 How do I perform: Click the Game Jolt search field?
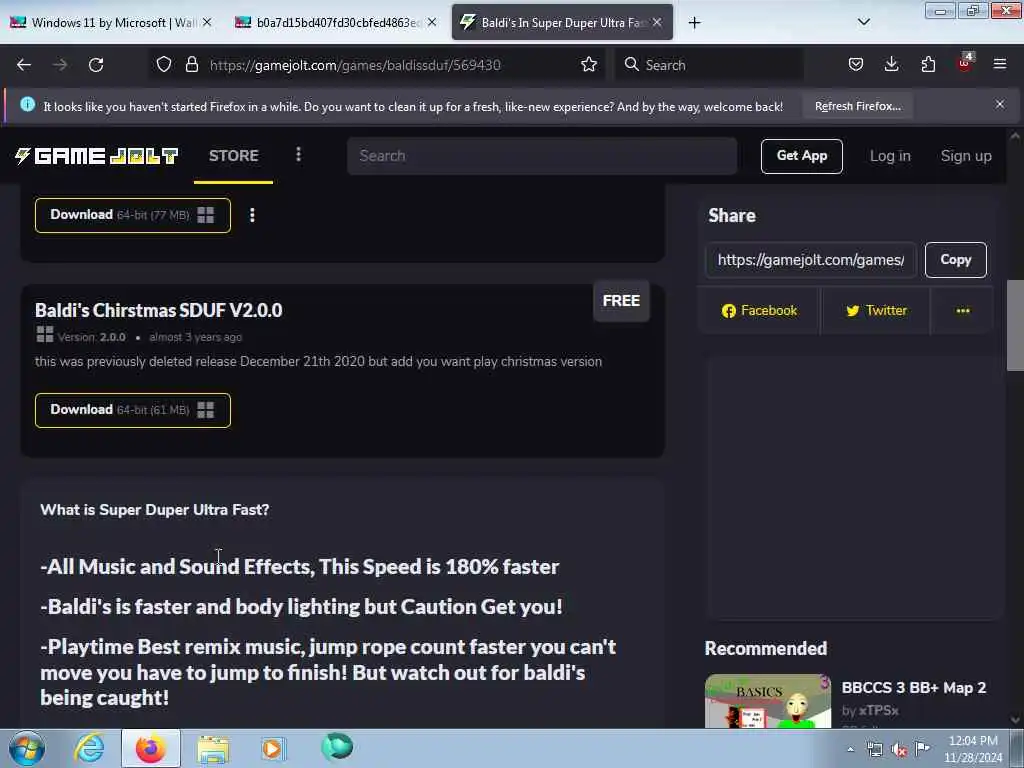click(542, 156)
